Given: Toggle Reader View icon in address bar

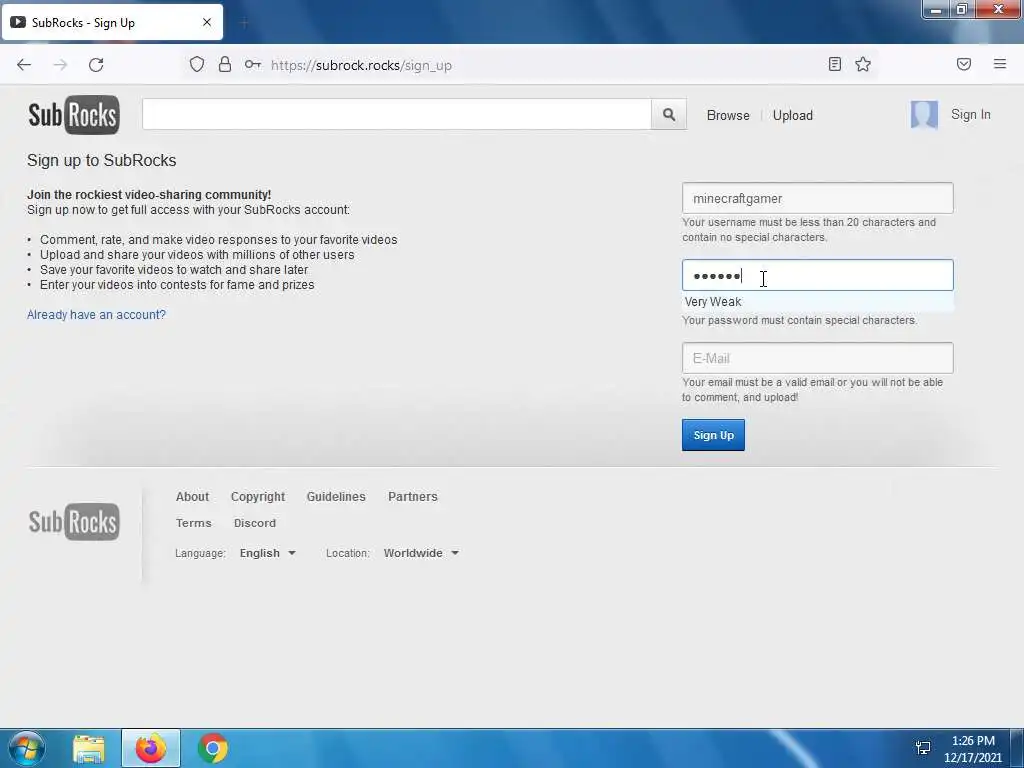Looking at the screenshot, I should point(835,64).
